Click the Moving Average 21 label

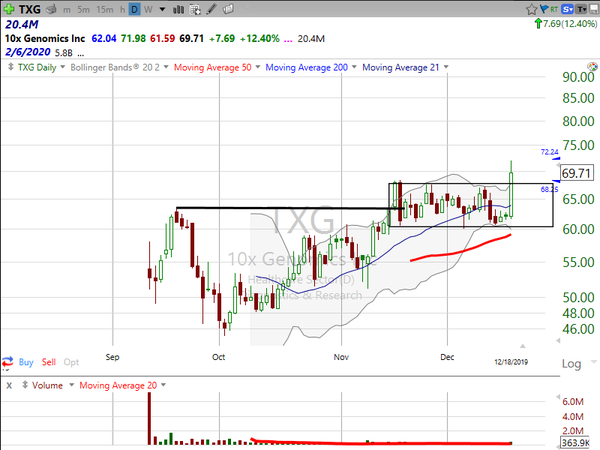pyautogui.click(x=401, y=68)
